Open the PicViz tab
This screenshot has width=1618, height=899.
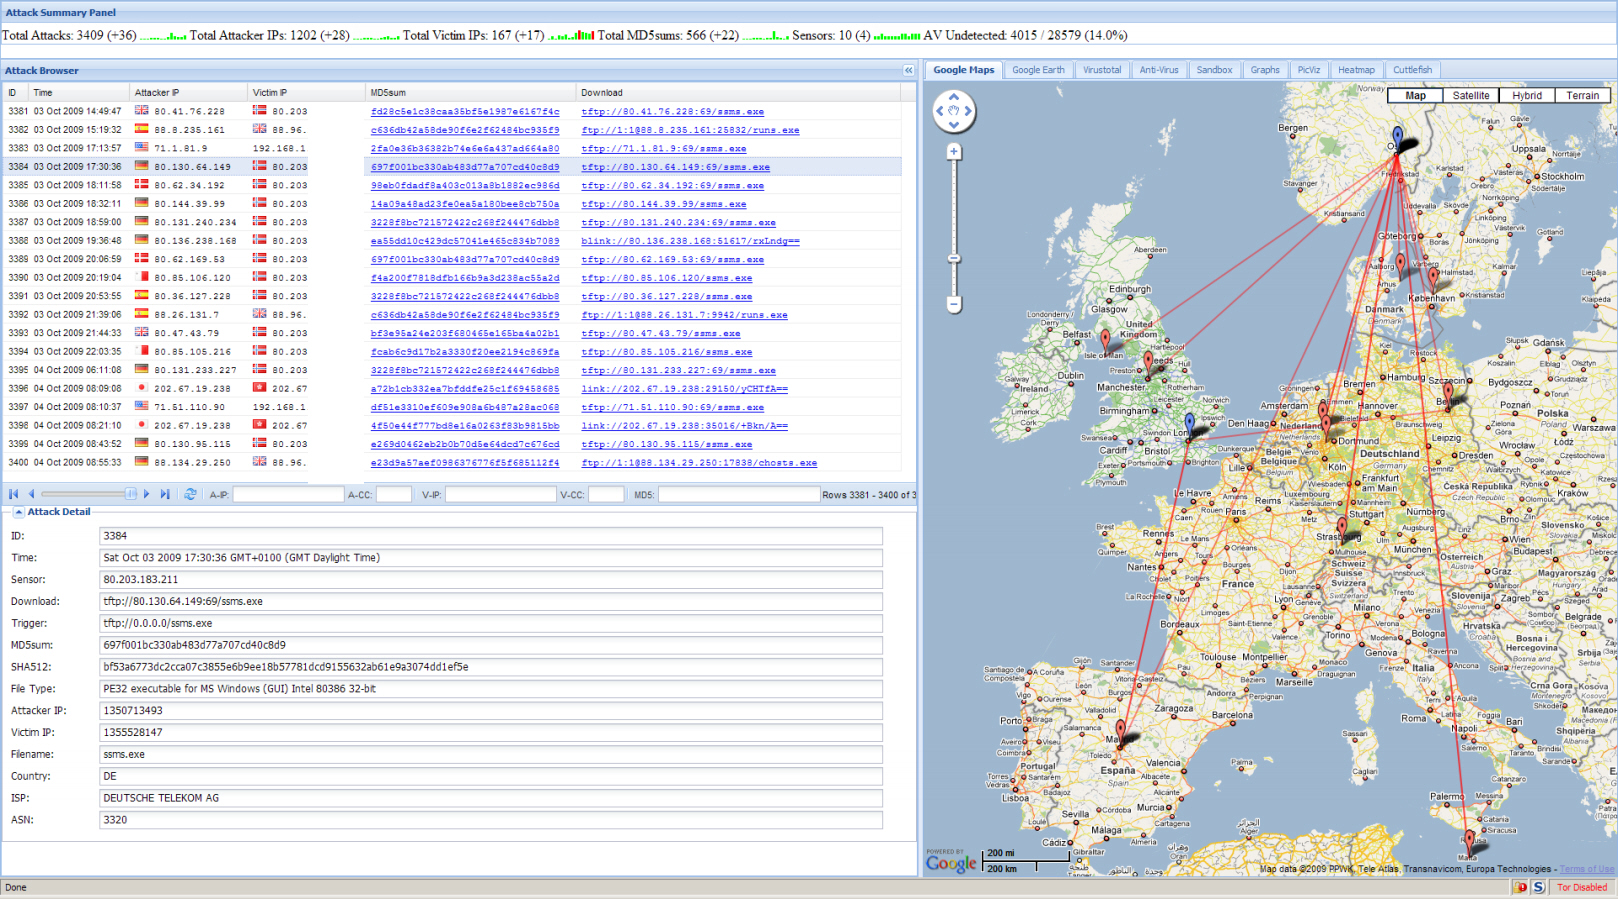pos(1309,70)
